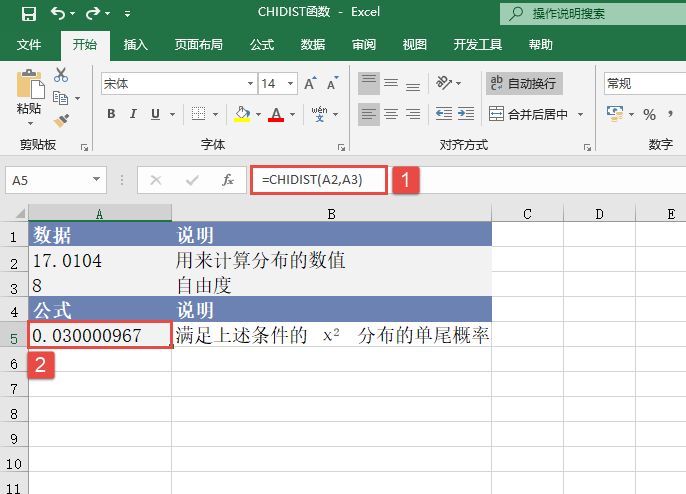Select the Format Painter brush
This screenshot has width=686, height=494.
[61, 120]
